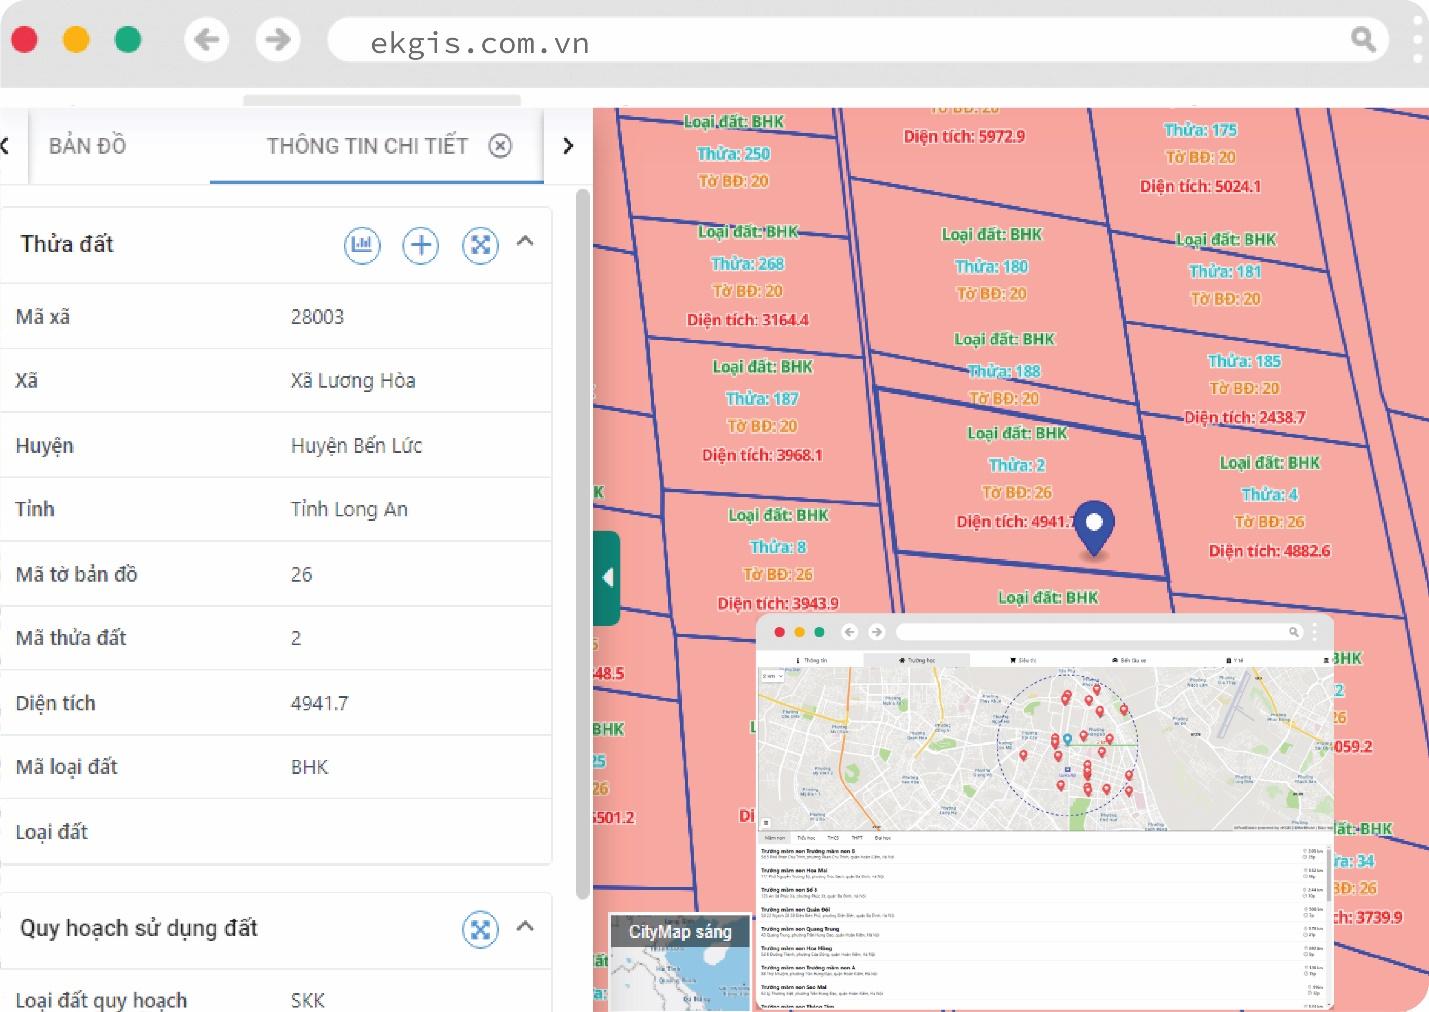Open Trường mầm non Quang Trung list entry
Viewport: 1429px width, 1012px height.
(x=1040, y=932)
